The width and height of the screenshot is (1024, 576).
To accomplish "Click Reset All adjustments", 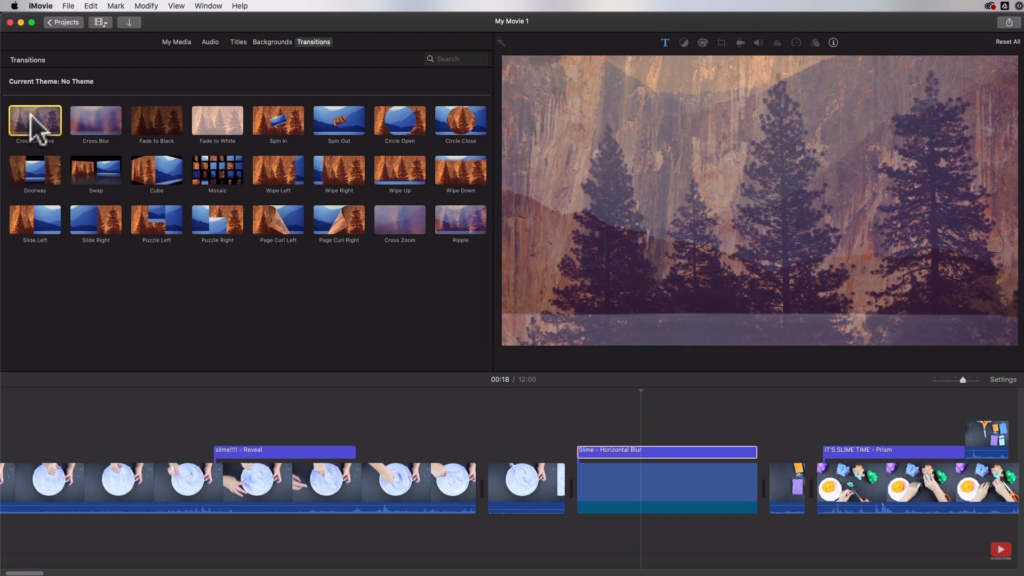I will 1008,42.
